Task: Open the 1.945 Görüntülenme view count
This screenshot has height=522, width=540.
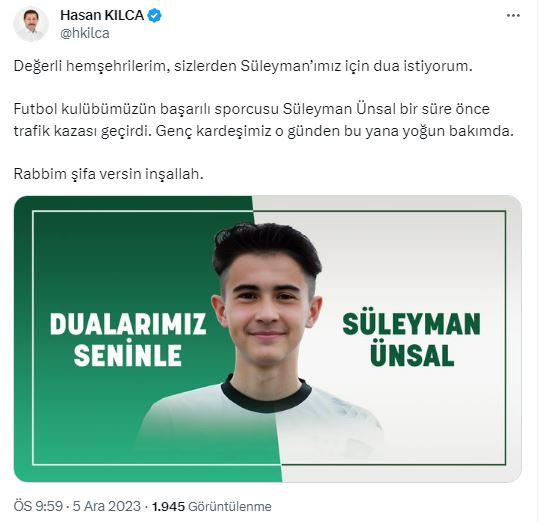Action: coord(211,506)
